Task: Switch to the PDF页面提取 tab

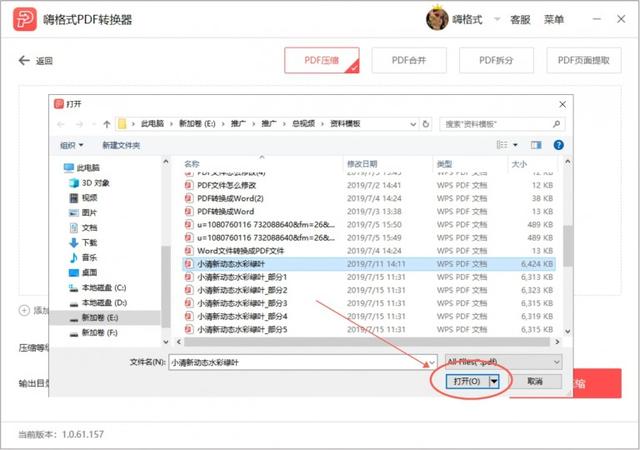Action: pyautogui.click(x=584, y=60)
